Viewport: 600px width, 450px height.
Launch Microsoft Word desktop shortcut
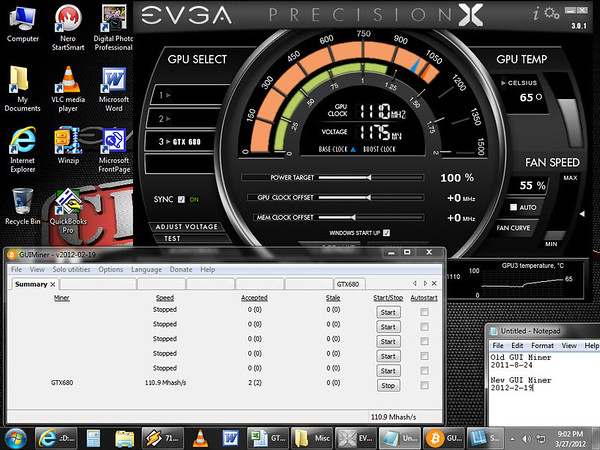coord(114,89)
